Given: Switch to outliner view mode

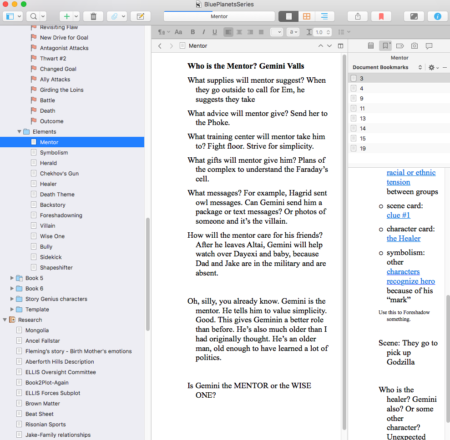Looking at the screenshot, I should tap(324, 16).
